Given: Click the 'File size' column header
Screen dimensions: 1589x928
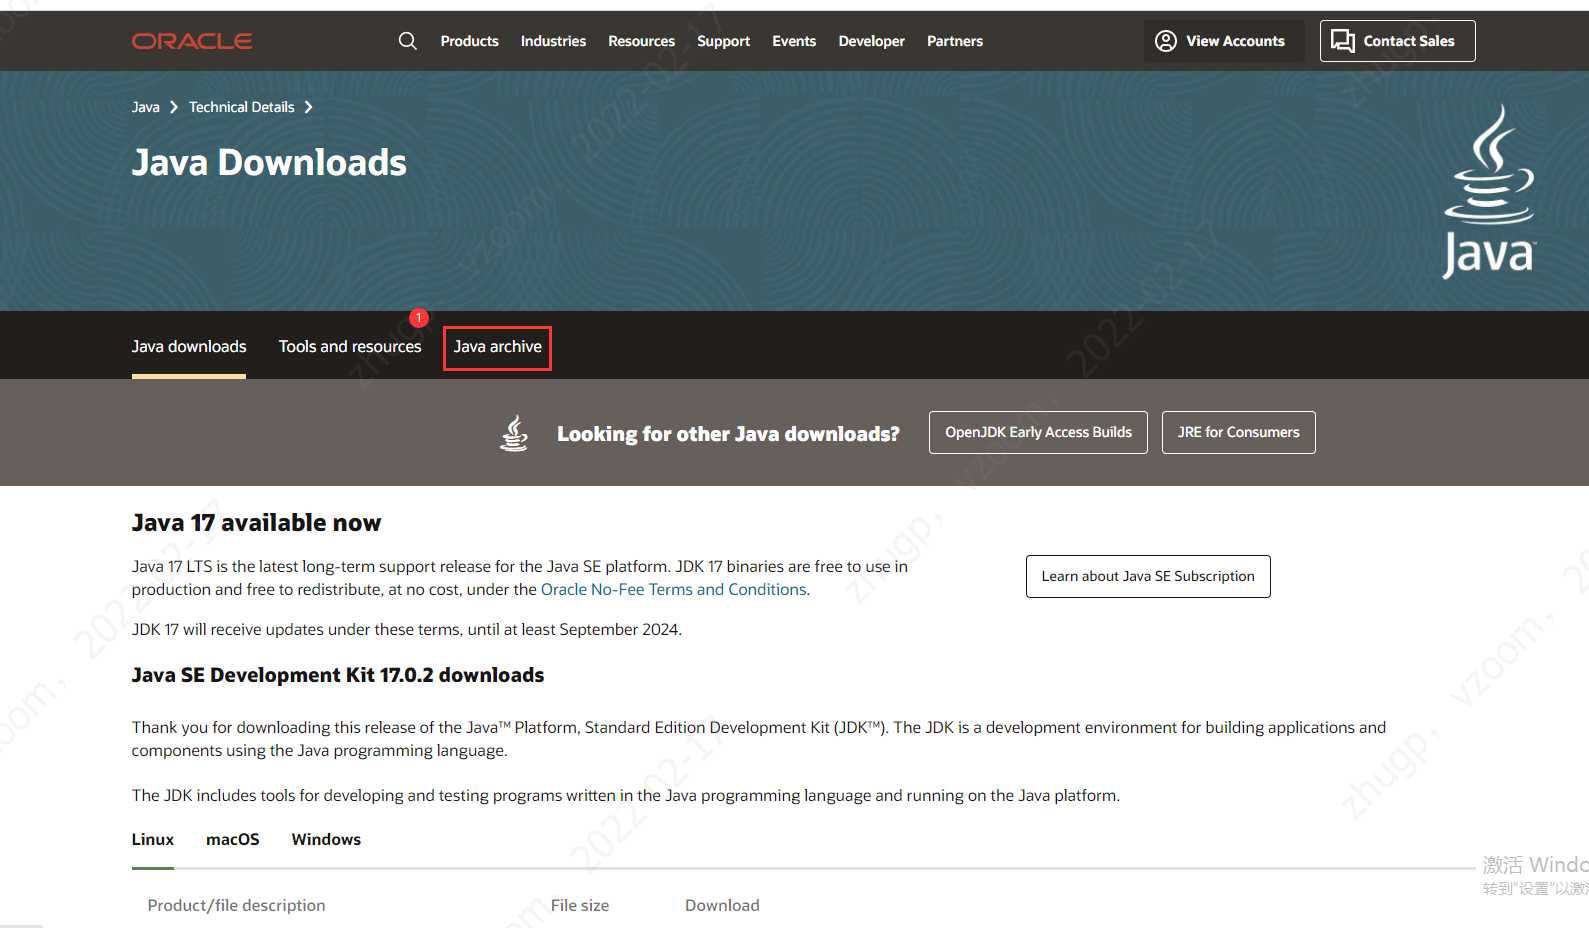Looking at the screenshot, I should (580, 905).
